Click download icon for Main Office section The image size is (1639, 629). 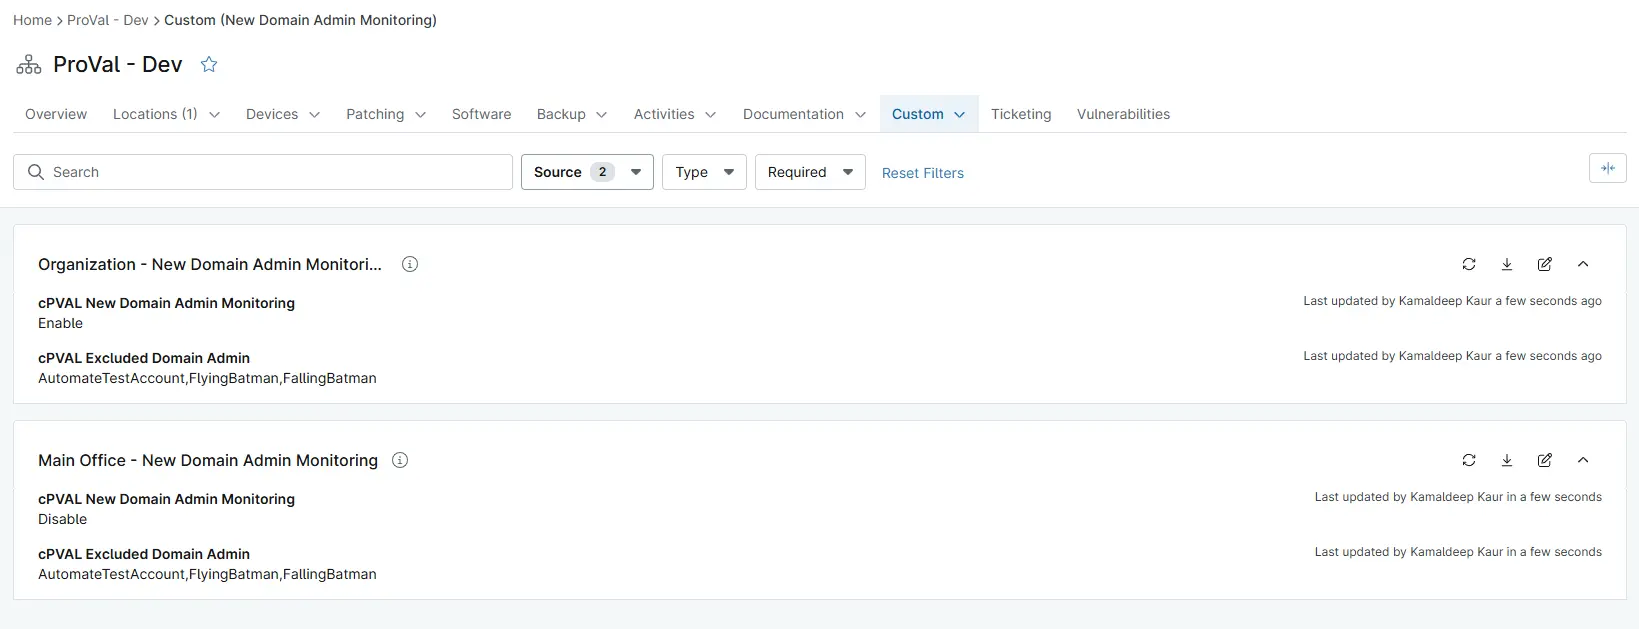coord(1507,460)
